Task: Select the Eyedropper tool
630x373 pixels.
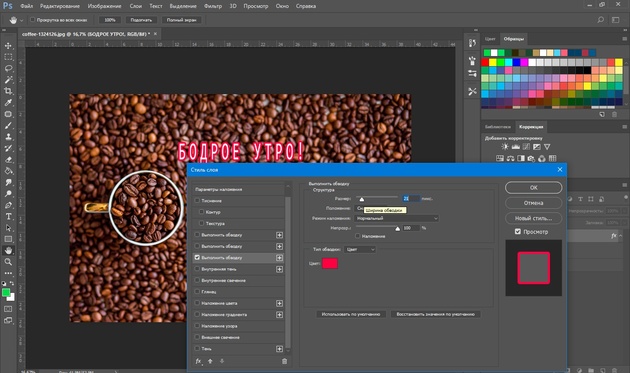Action: point(8,102)
